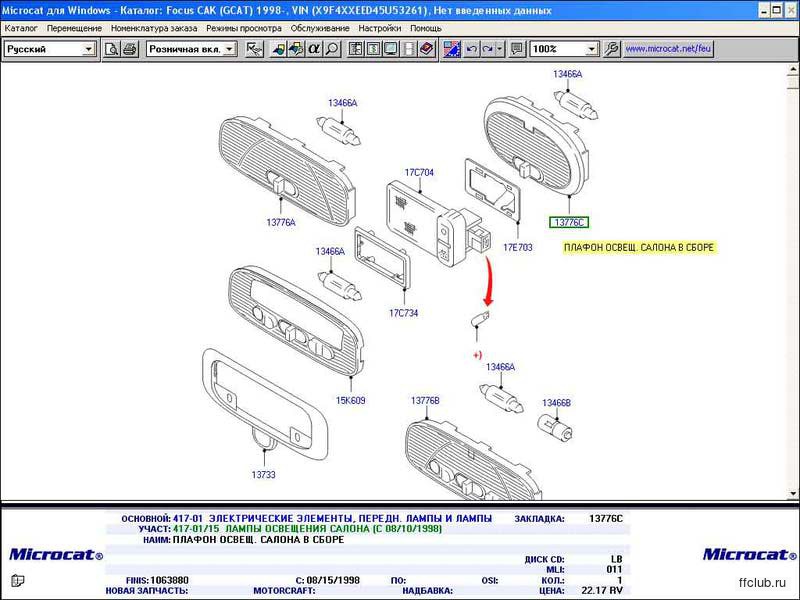
Task: Click FINIS number 1063880
Action: pyautogui.click(x=169, y=580)
